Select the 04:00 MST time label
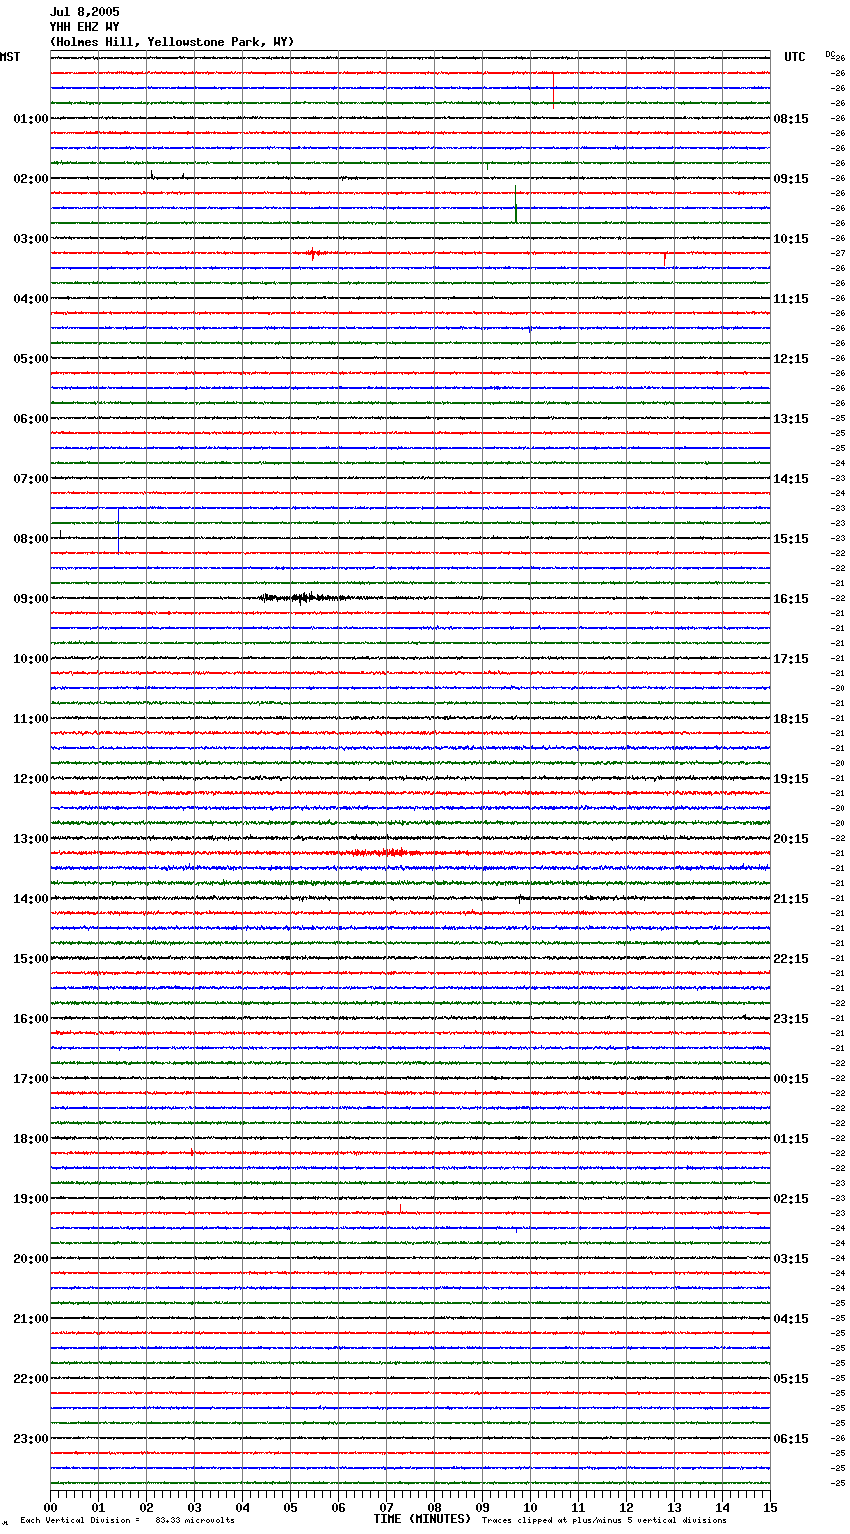The width and height of the screenshot is (850, 1534). point(31,299)
